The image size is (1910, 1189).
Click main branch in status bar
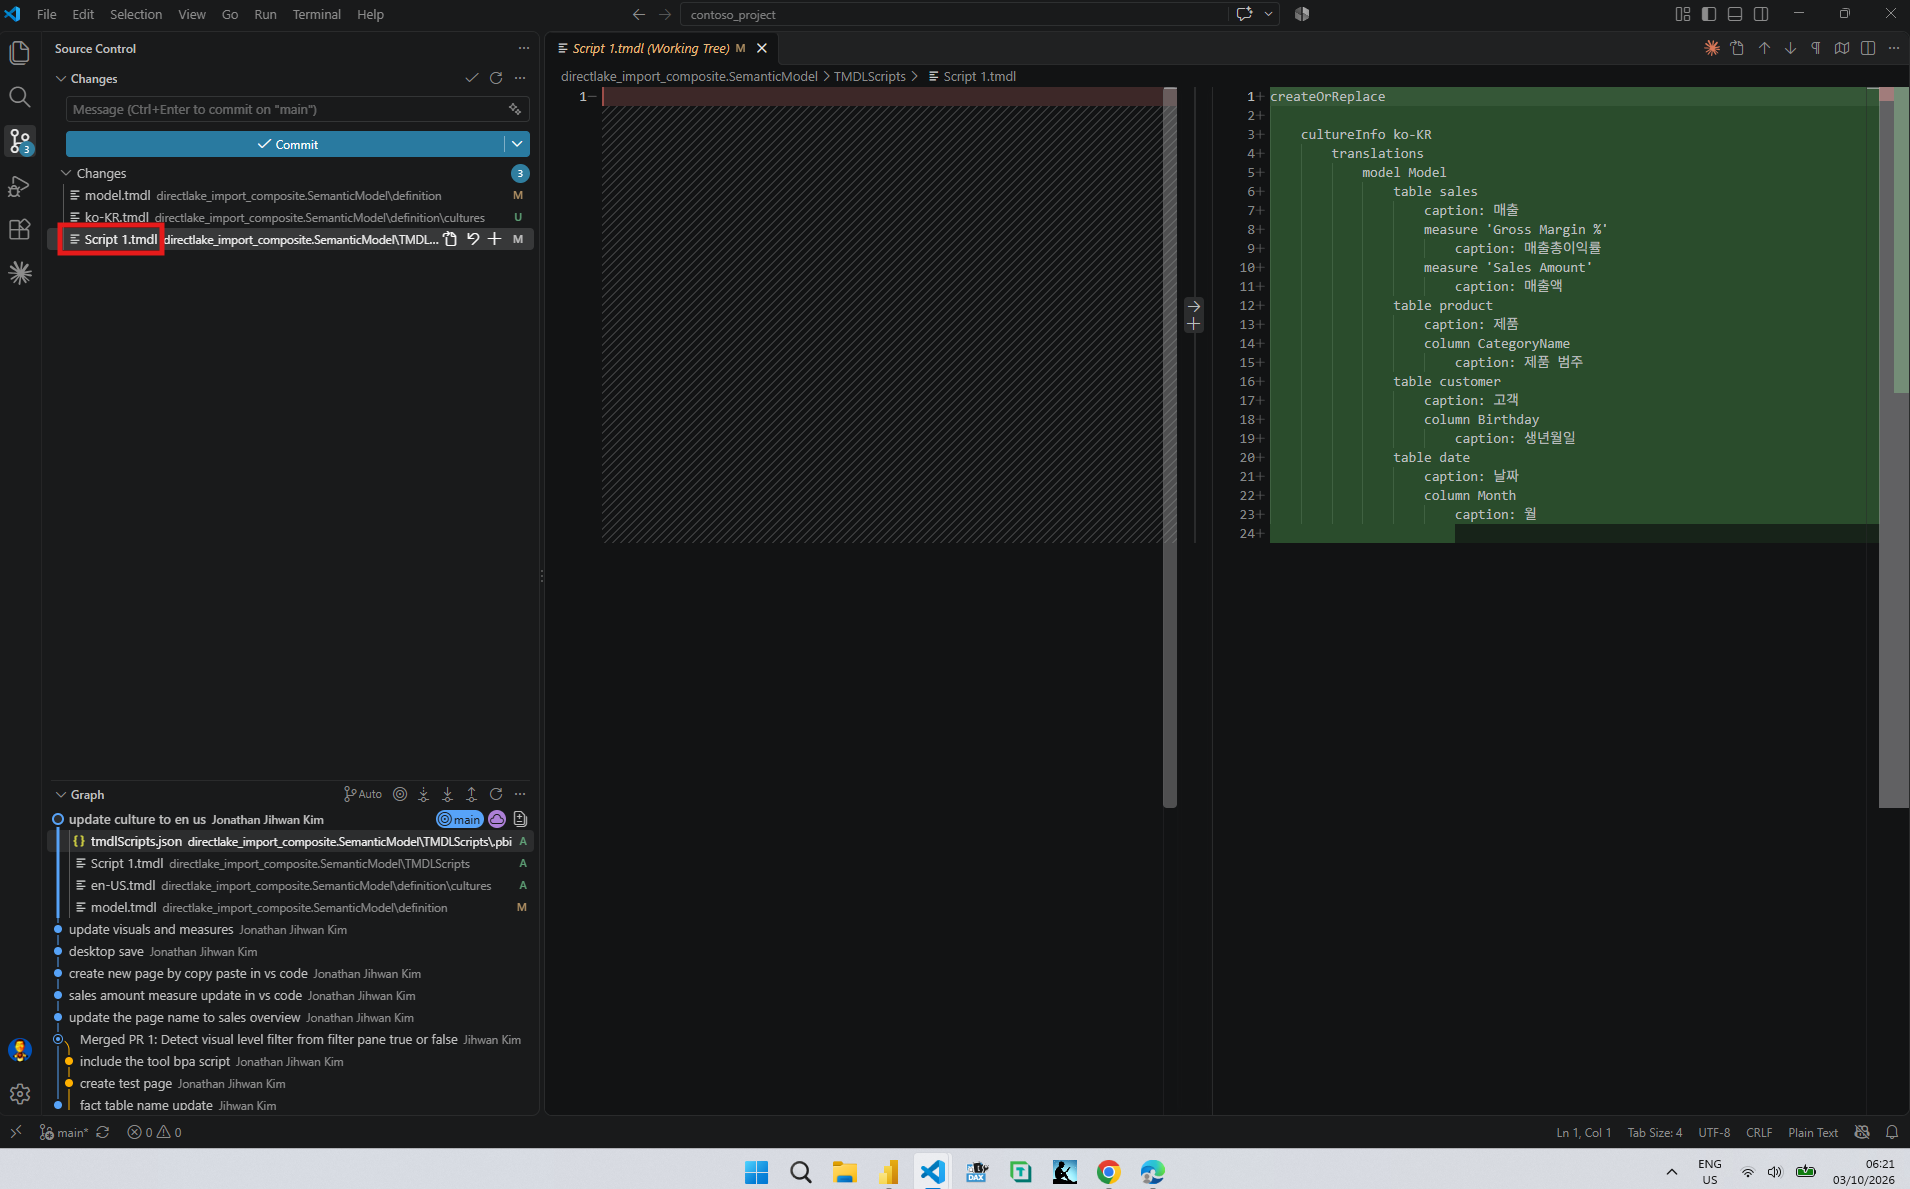[x=64, y=1132]
